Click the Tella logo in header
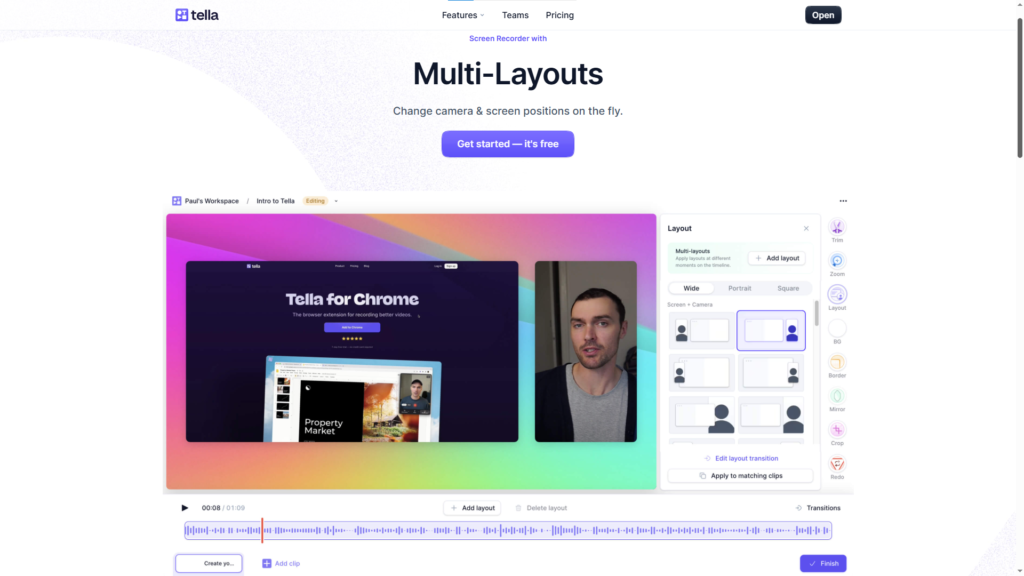The image size is (1024, 576). [x=197, y=15]
